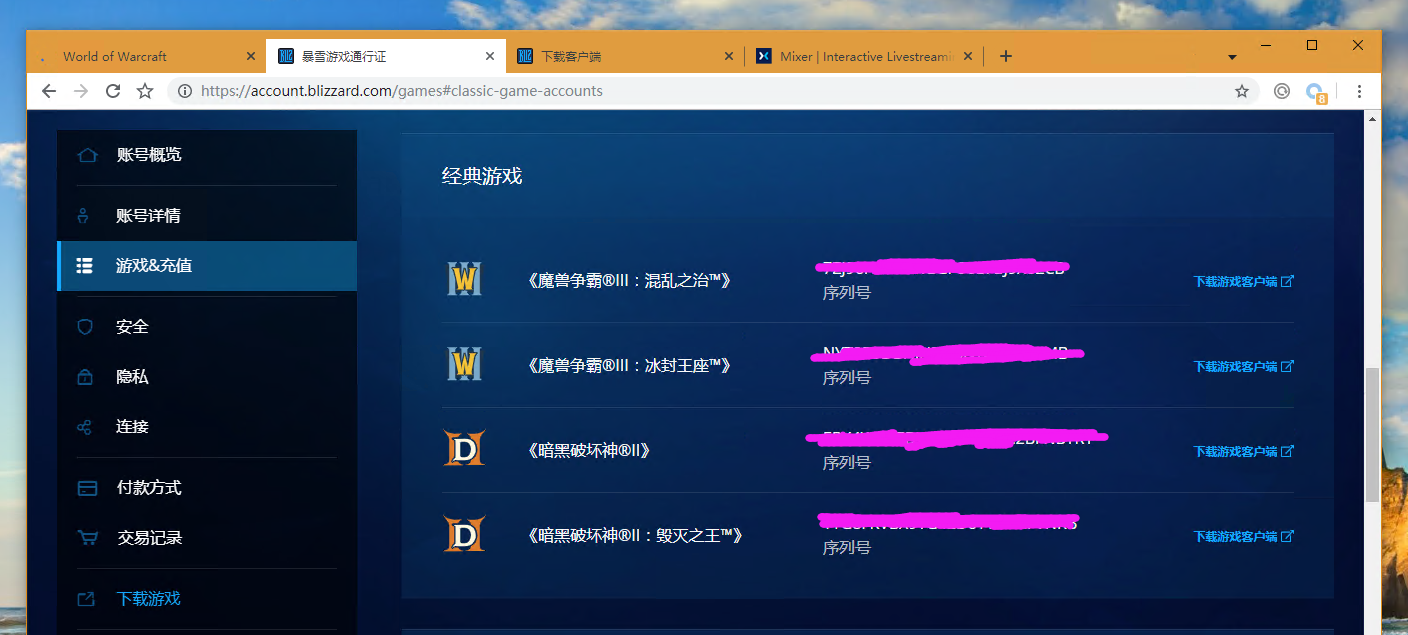Click title 《暗黑破坏神®II》
Viewport: 1408px width, 635px height.
coord(590,451)
